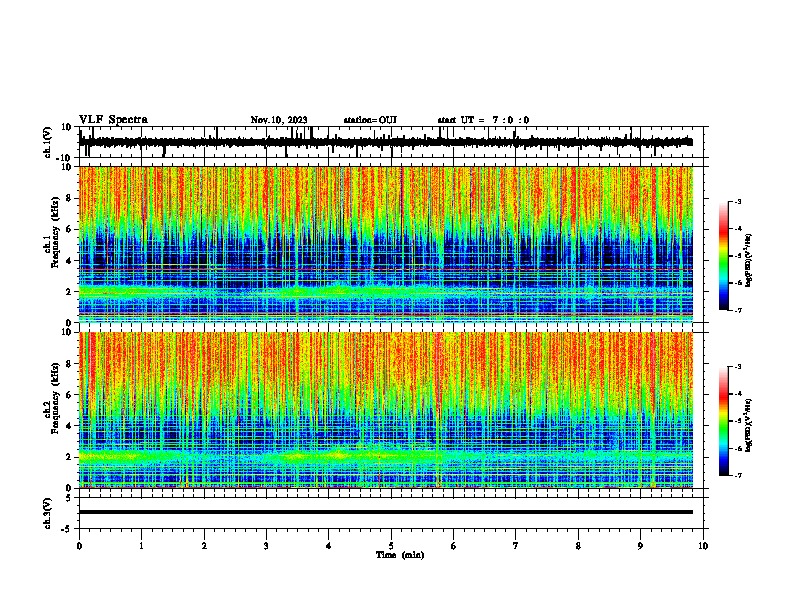Click the "4" kHz tick on ch.1 spectrogram
Viewport: 792px width, 612px height.
(x=69, y=261)
